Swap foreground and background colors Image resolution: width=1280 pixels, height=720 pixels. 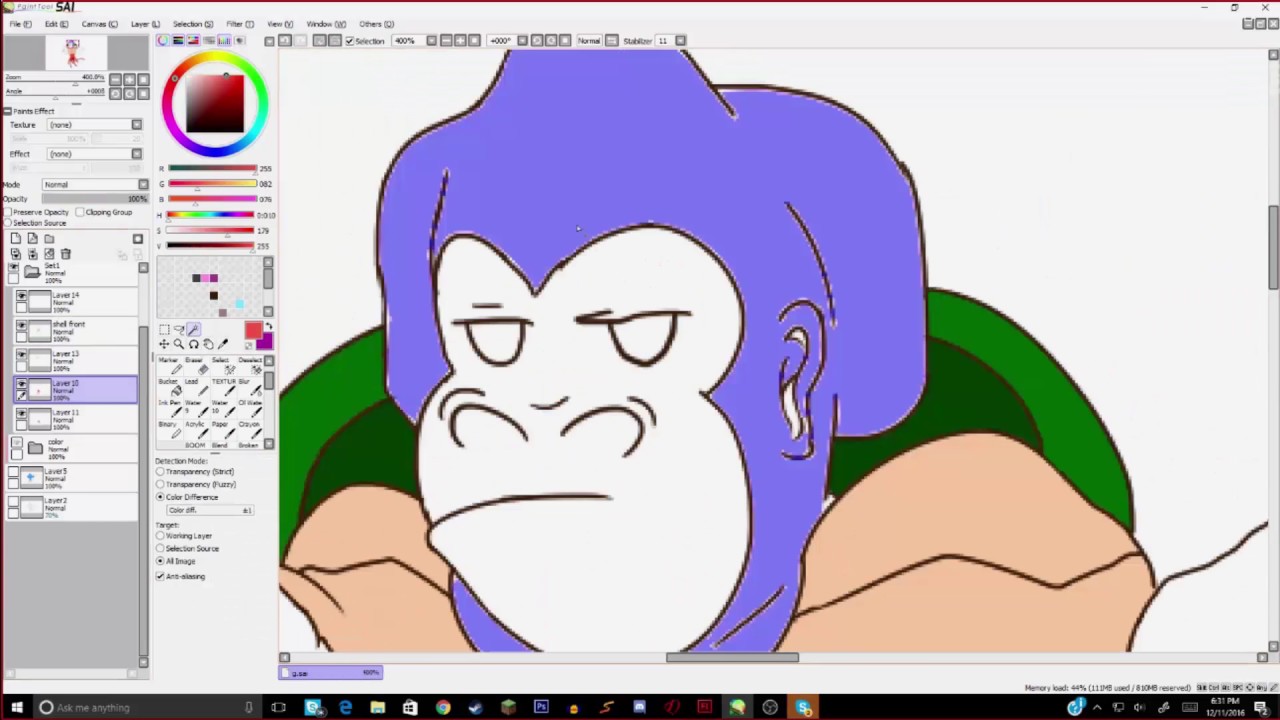267,327
